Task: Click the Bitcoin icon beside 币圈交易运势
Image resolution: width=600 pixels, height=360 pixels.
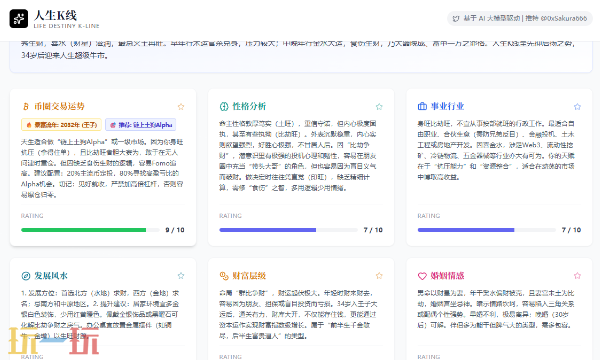Action: (26, 106)
